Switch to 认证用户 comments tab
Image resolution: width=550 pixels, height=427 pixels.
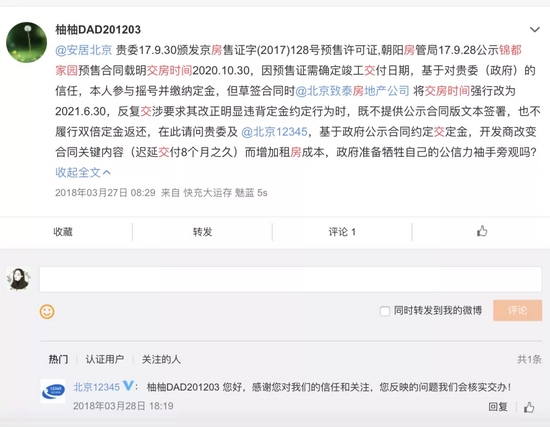[x=105, y=359]
